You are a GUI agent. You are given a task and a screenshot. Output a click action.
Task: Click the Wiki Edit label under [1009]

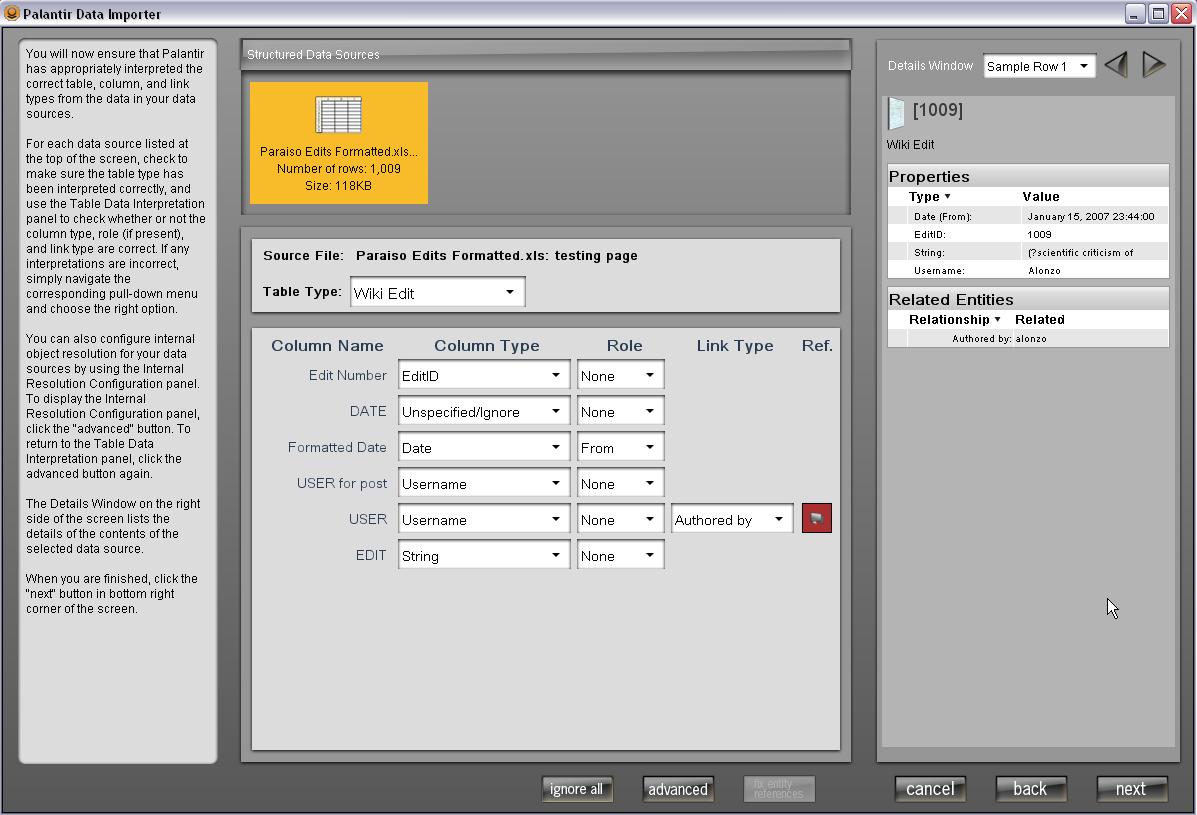[910, 145]
